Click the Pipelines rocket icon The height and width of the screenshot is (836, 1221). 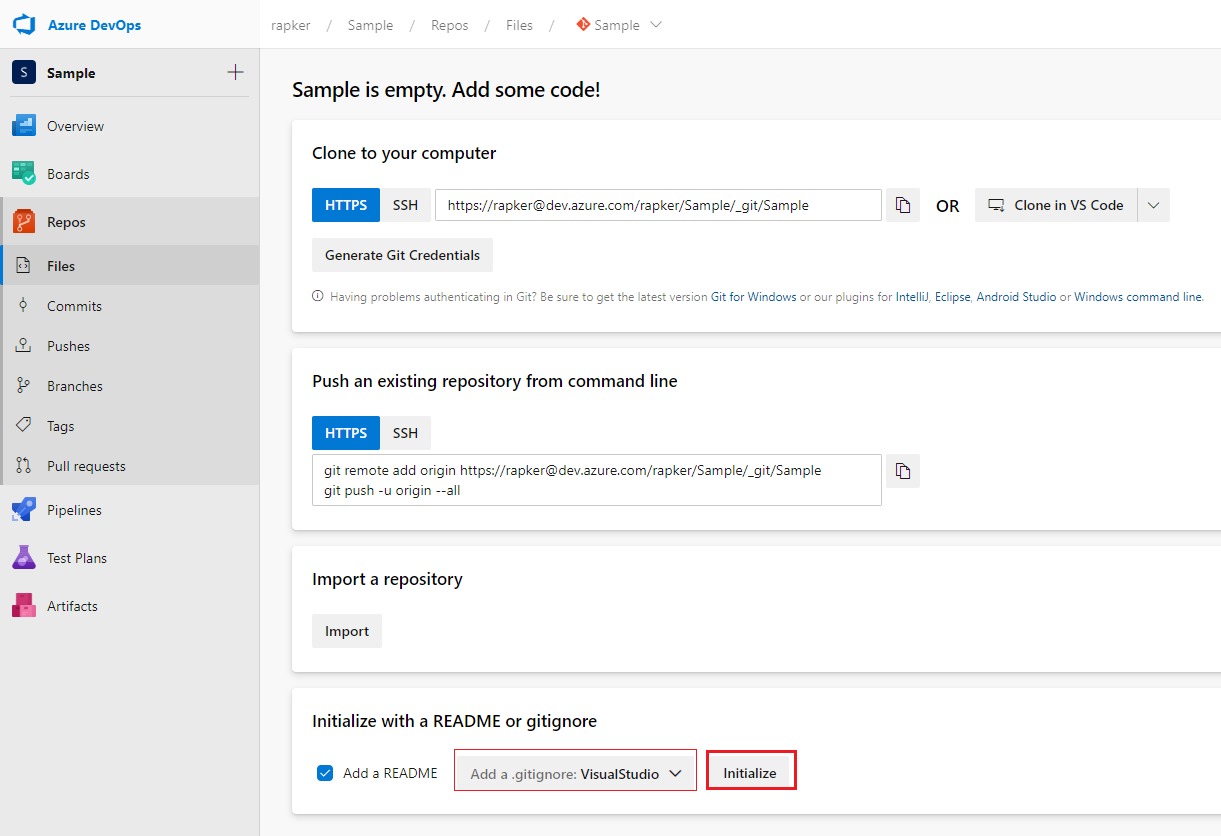(24, 510)
